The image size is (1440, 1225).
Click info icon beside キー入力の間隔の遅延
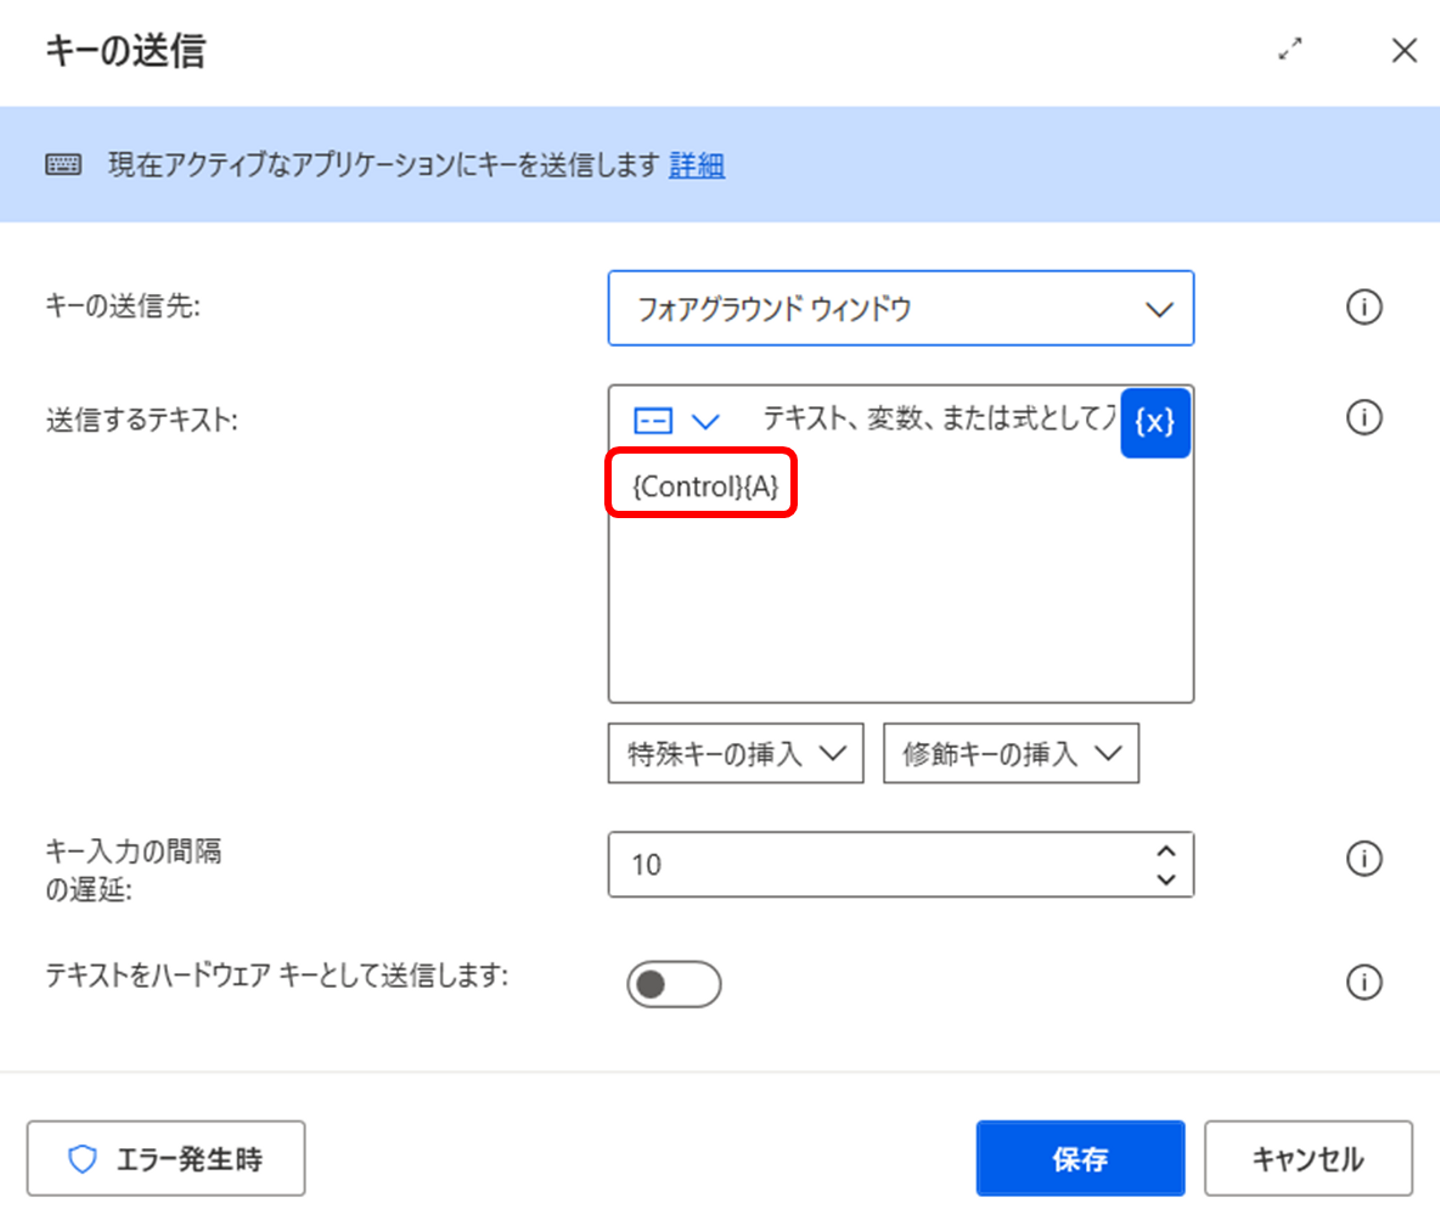coord(1364,859)
